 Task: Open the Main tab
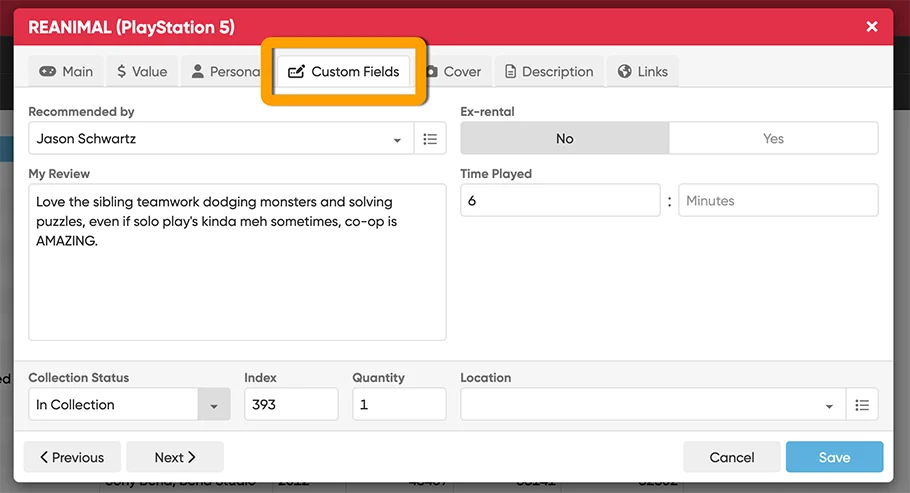[66, 72]
